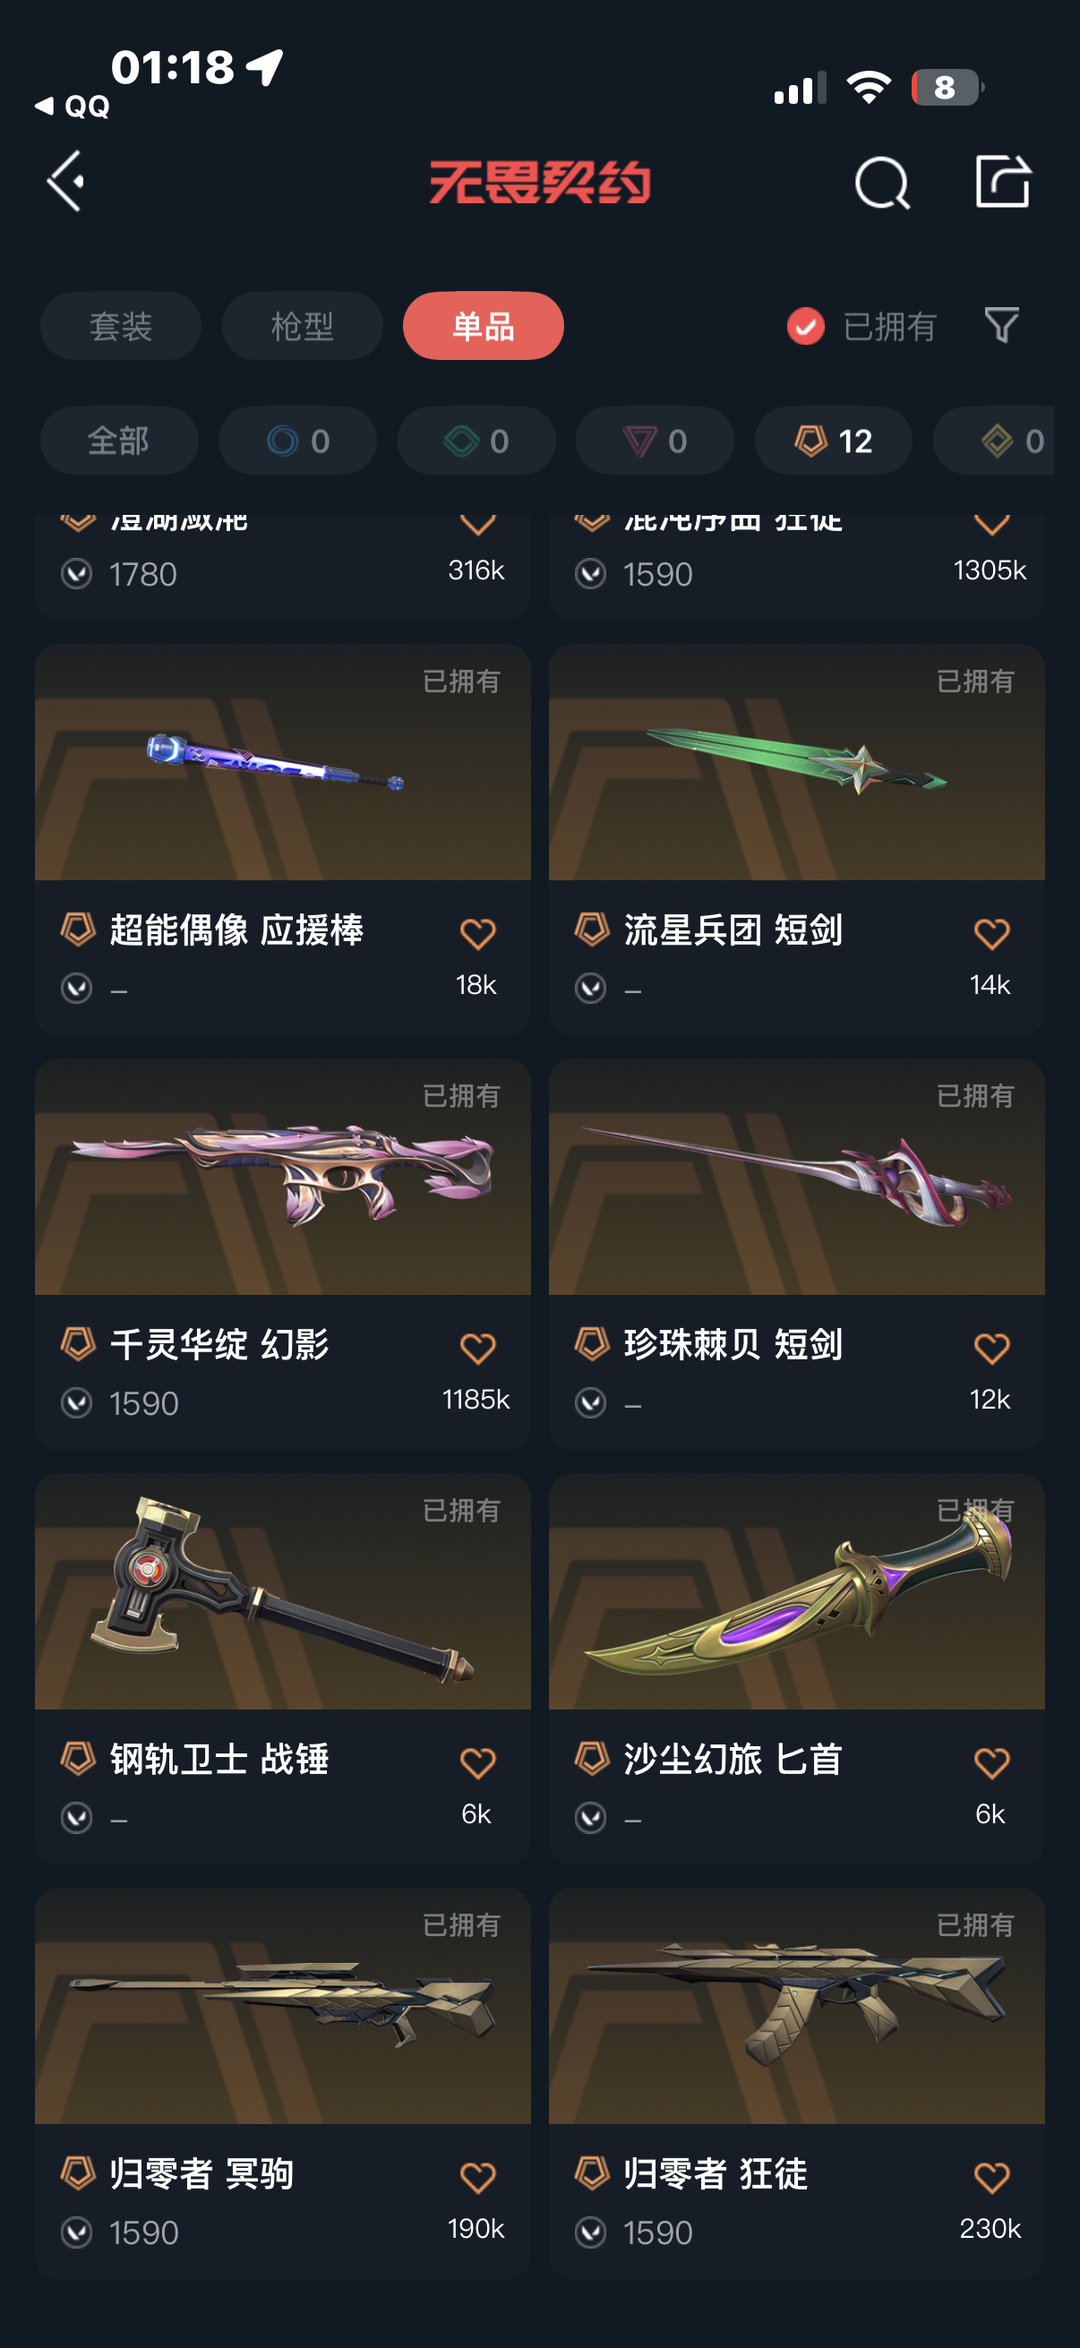Open the filter funnel icon
Image resolution: width=1080 pixels, height=2348 pixels.
[x=1001, y=325]
